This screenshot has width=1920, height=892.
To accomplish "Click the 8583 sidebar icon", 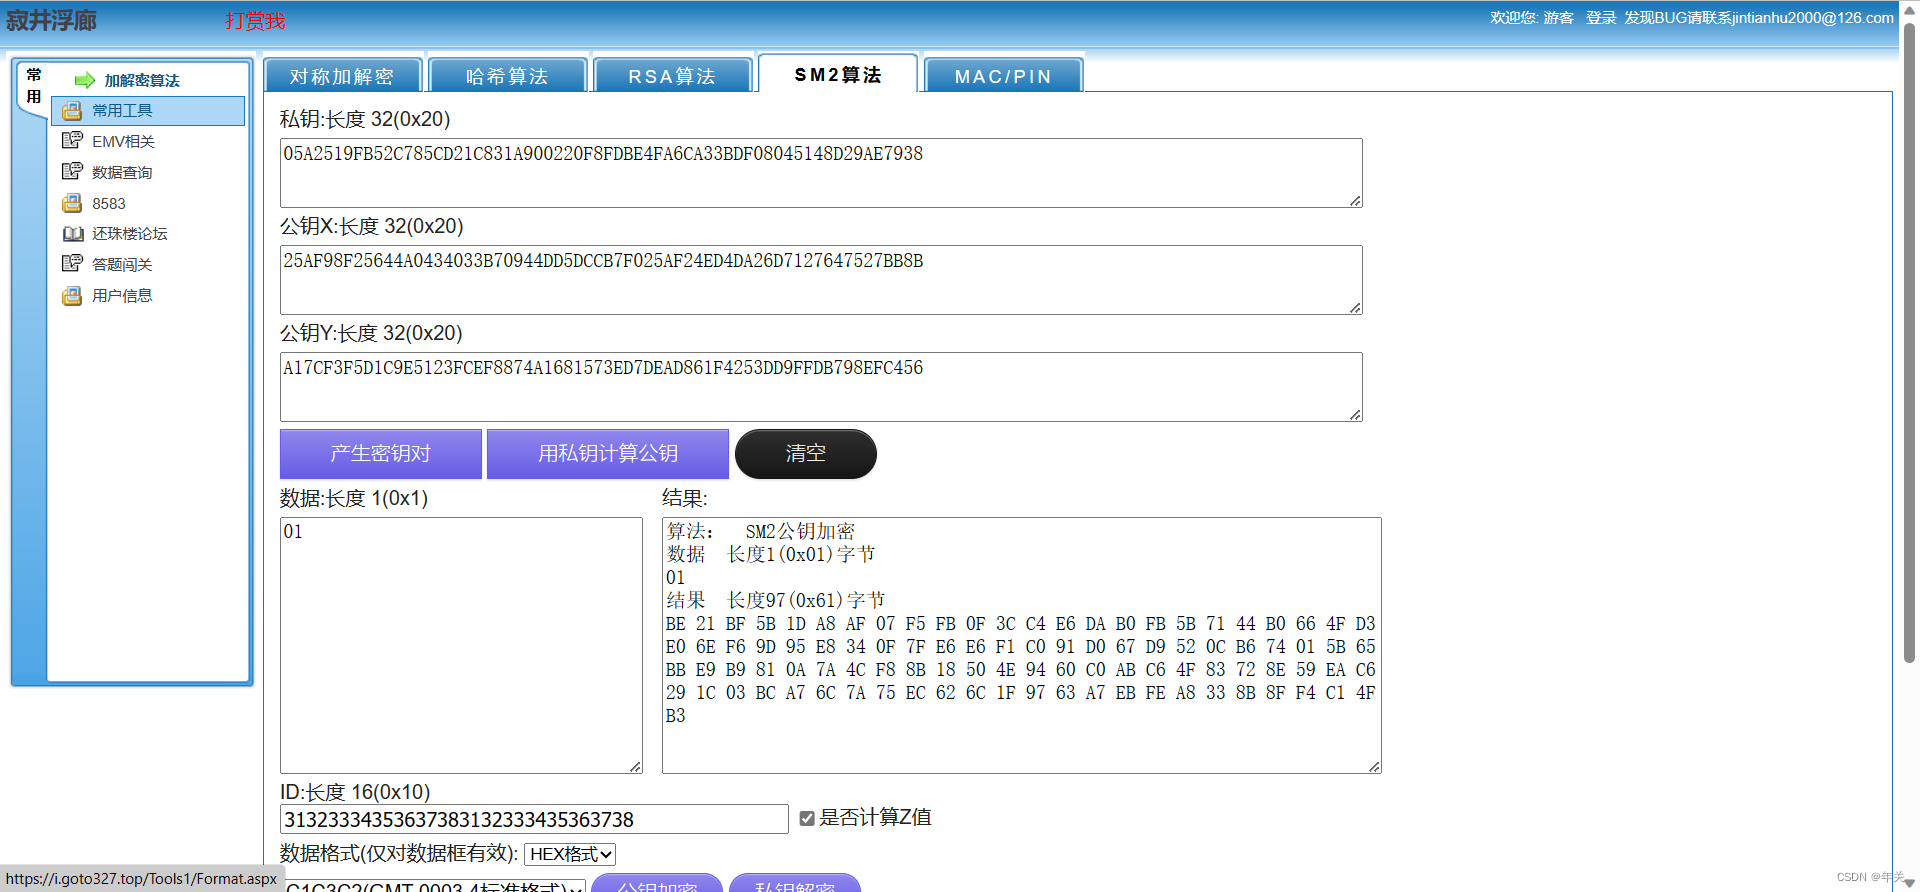I will click(72, 203).
